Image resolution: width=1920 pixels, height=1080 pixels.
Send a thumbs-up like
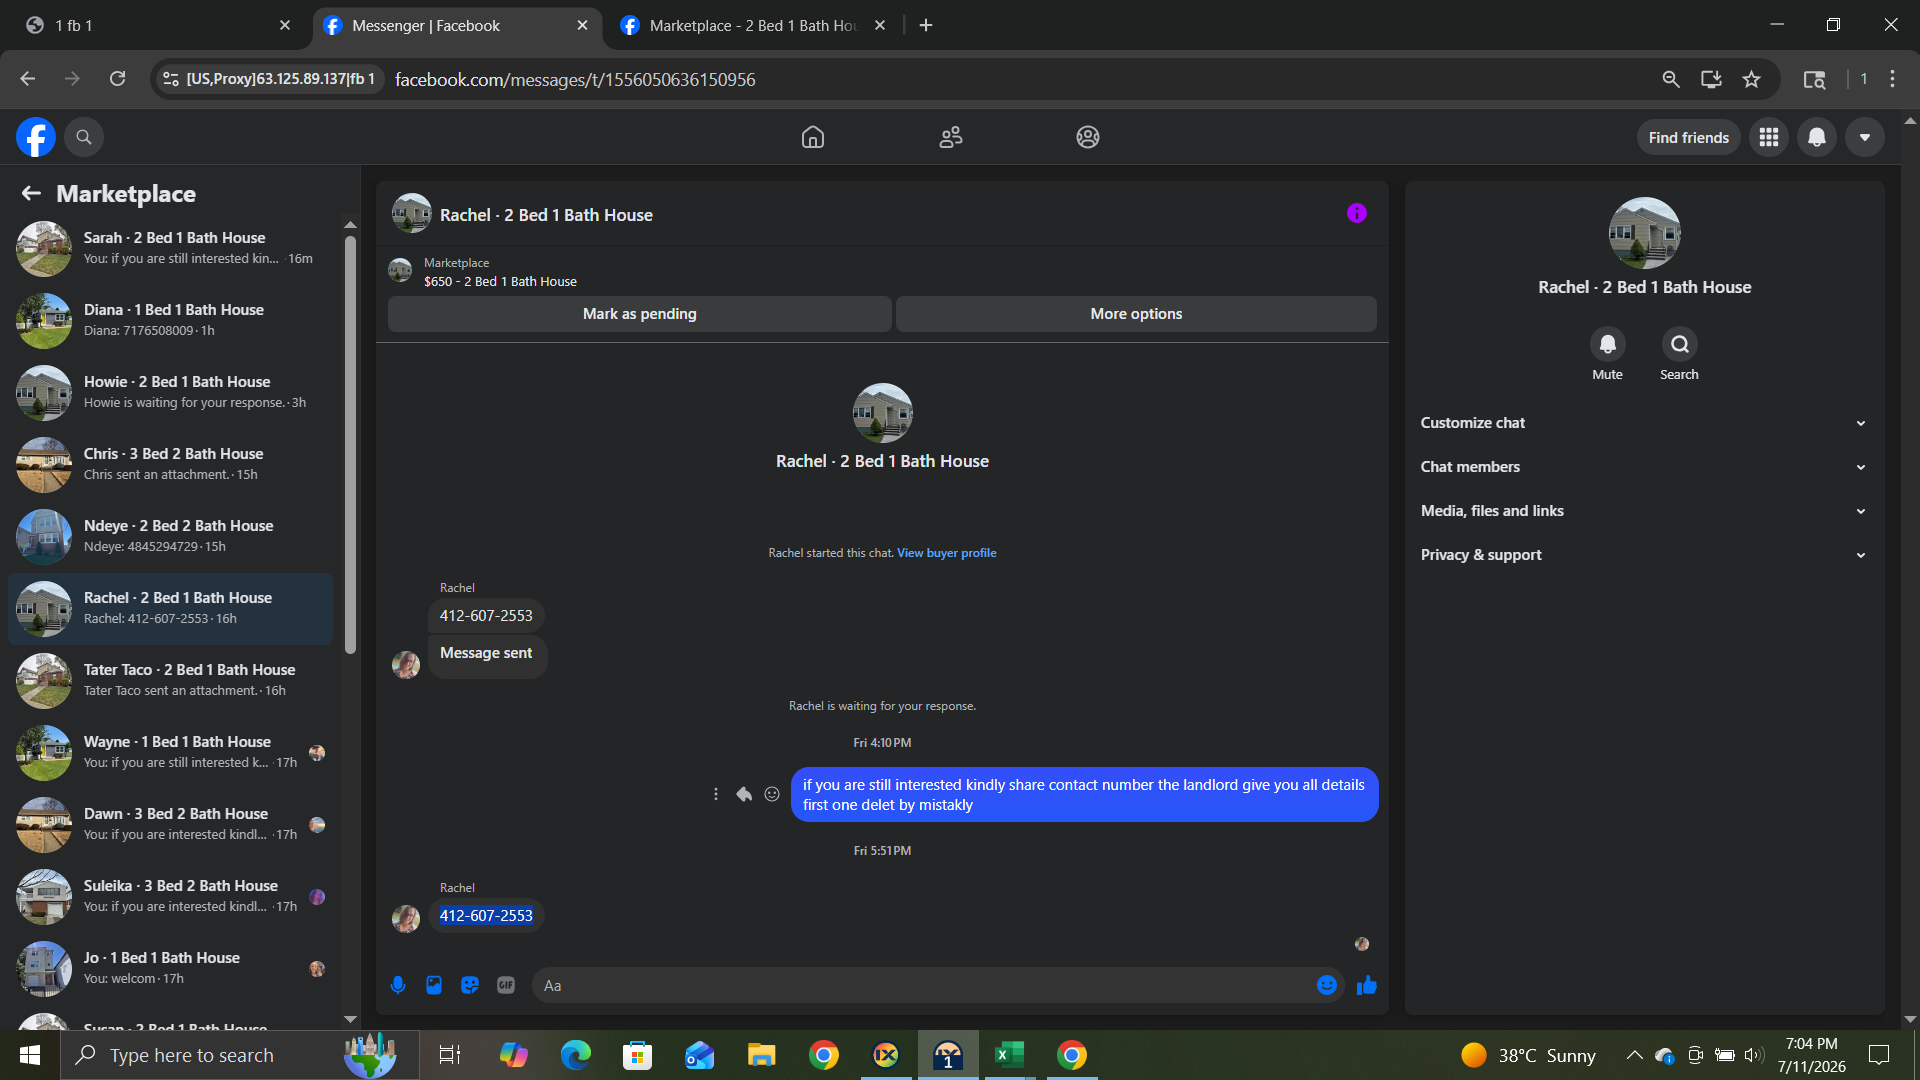tap(1367, 986)
